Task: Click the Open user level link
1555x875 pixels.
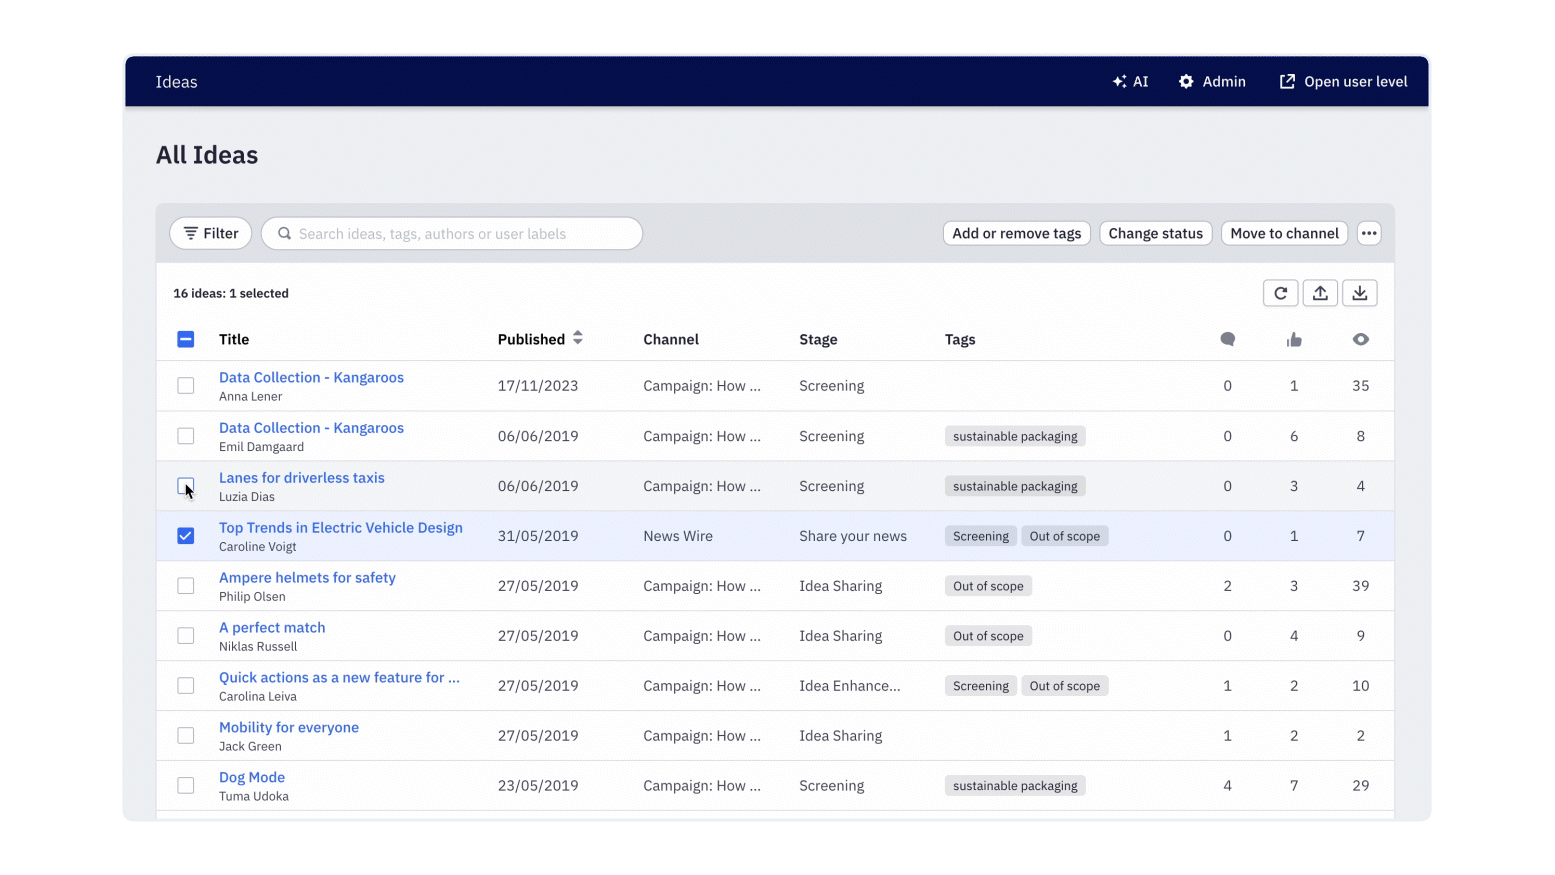Action: click(x=1343, y=82)
